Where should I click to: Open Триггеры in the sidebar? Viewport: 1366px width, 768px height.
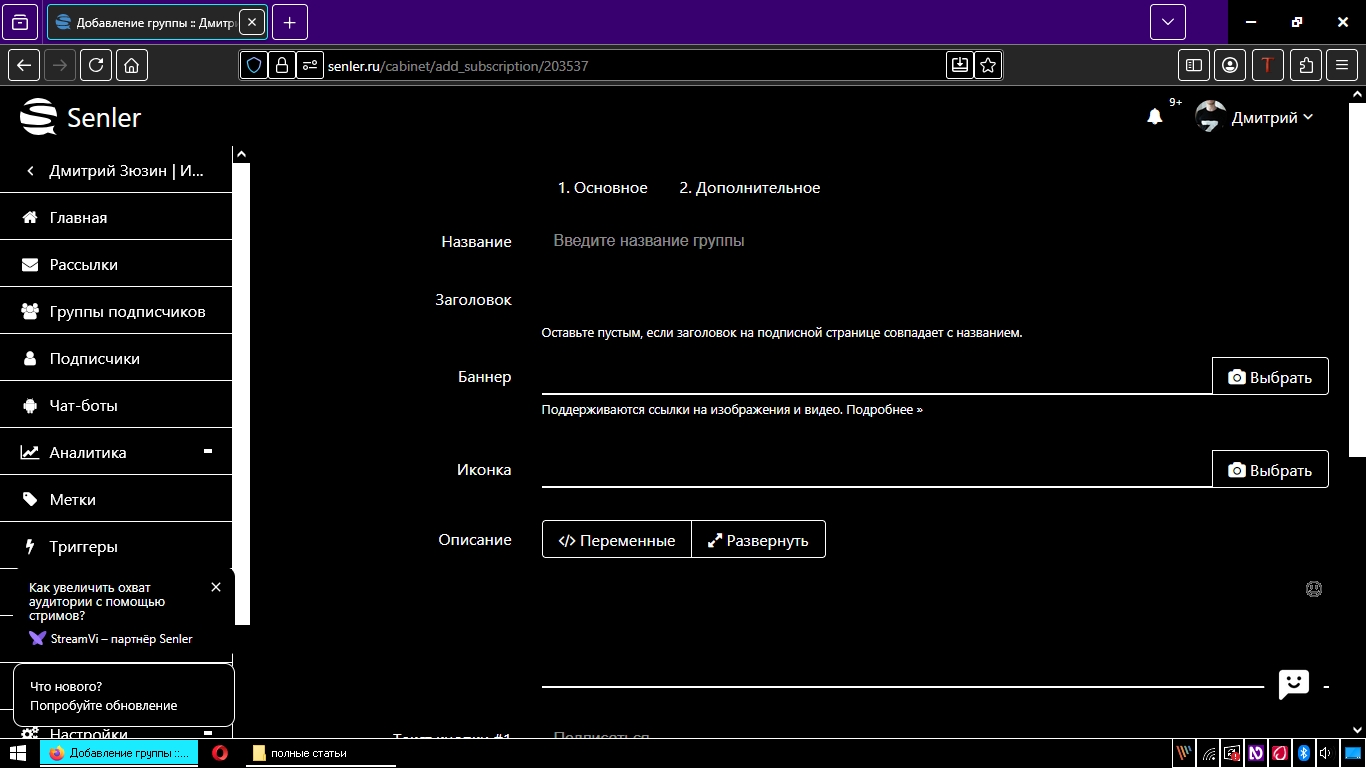coord(84,547)
